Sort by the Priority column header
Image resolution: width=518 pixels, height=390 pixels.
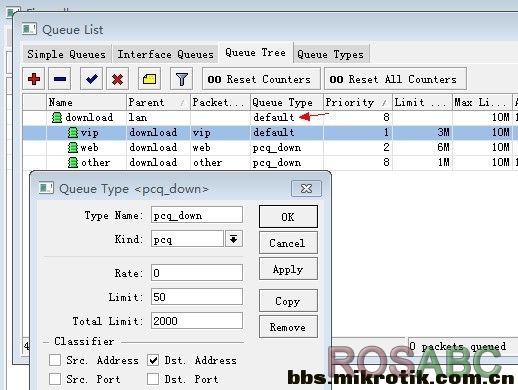358,102
